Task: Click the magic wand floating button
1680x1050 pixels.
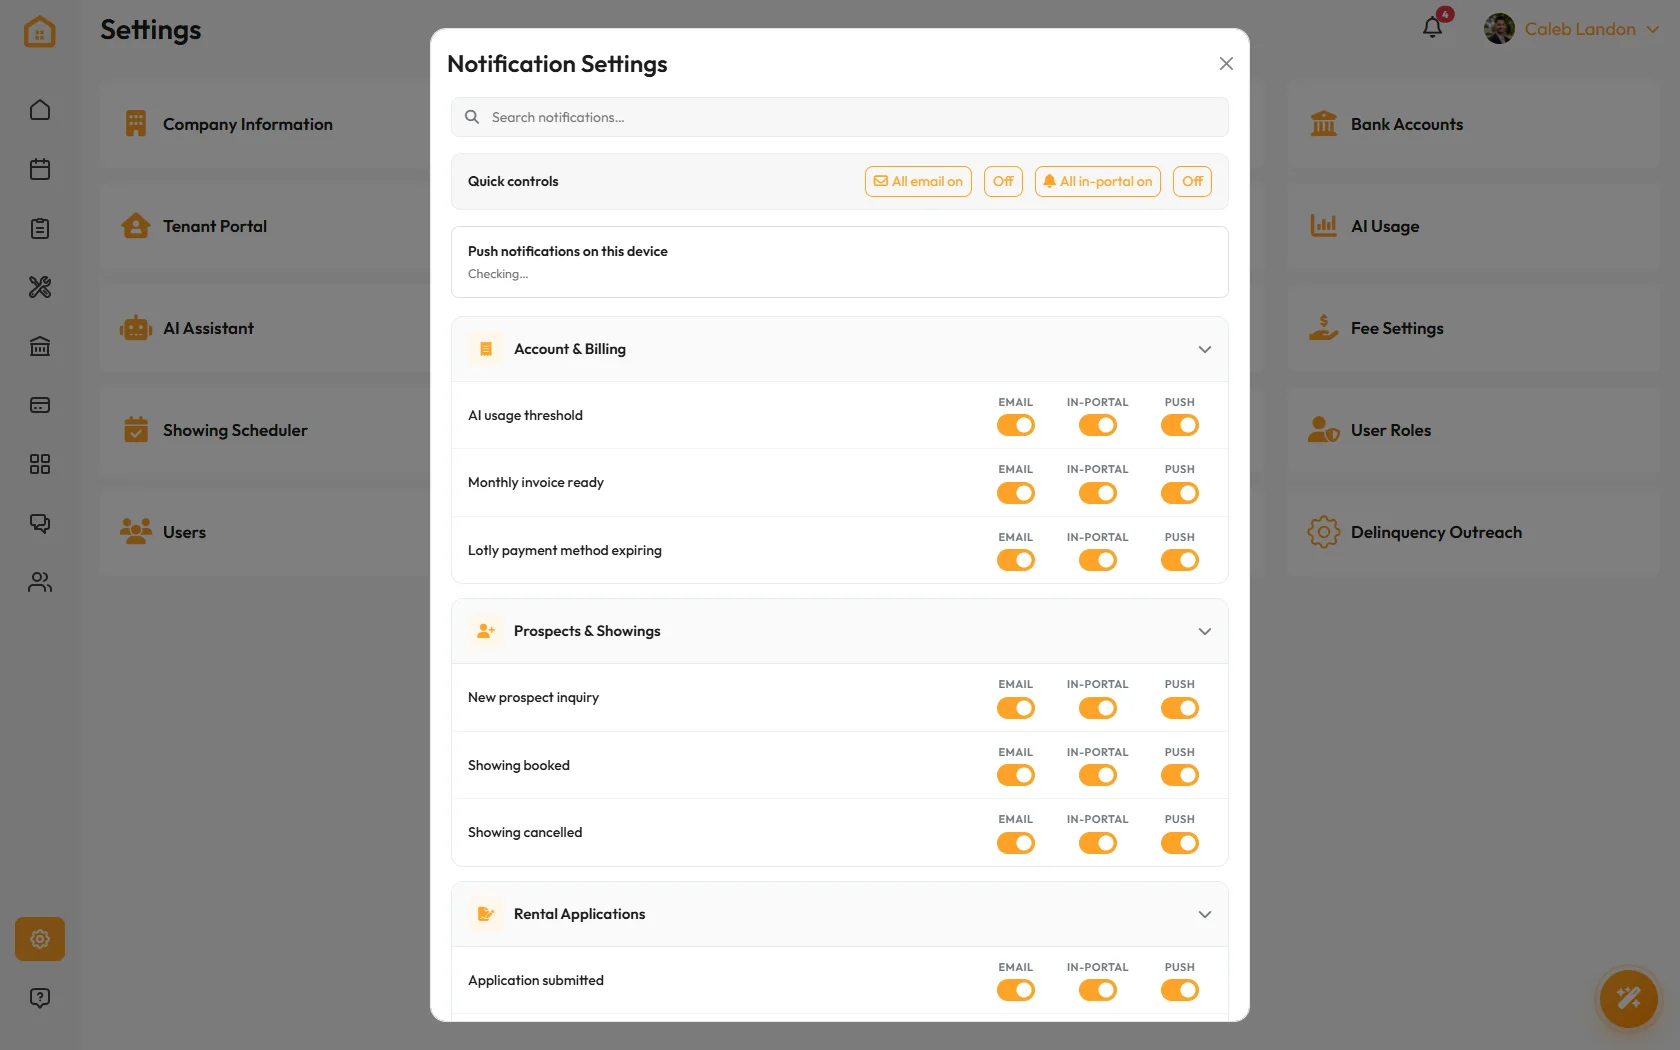Action: click(1628, 998)
